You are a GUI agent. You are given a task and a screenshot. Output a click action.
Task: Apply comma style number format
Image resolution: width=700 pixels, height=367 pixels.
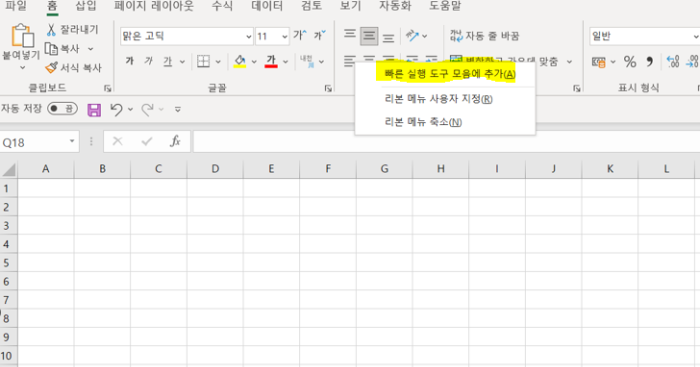pyautogui.click(x=650, y=62)
